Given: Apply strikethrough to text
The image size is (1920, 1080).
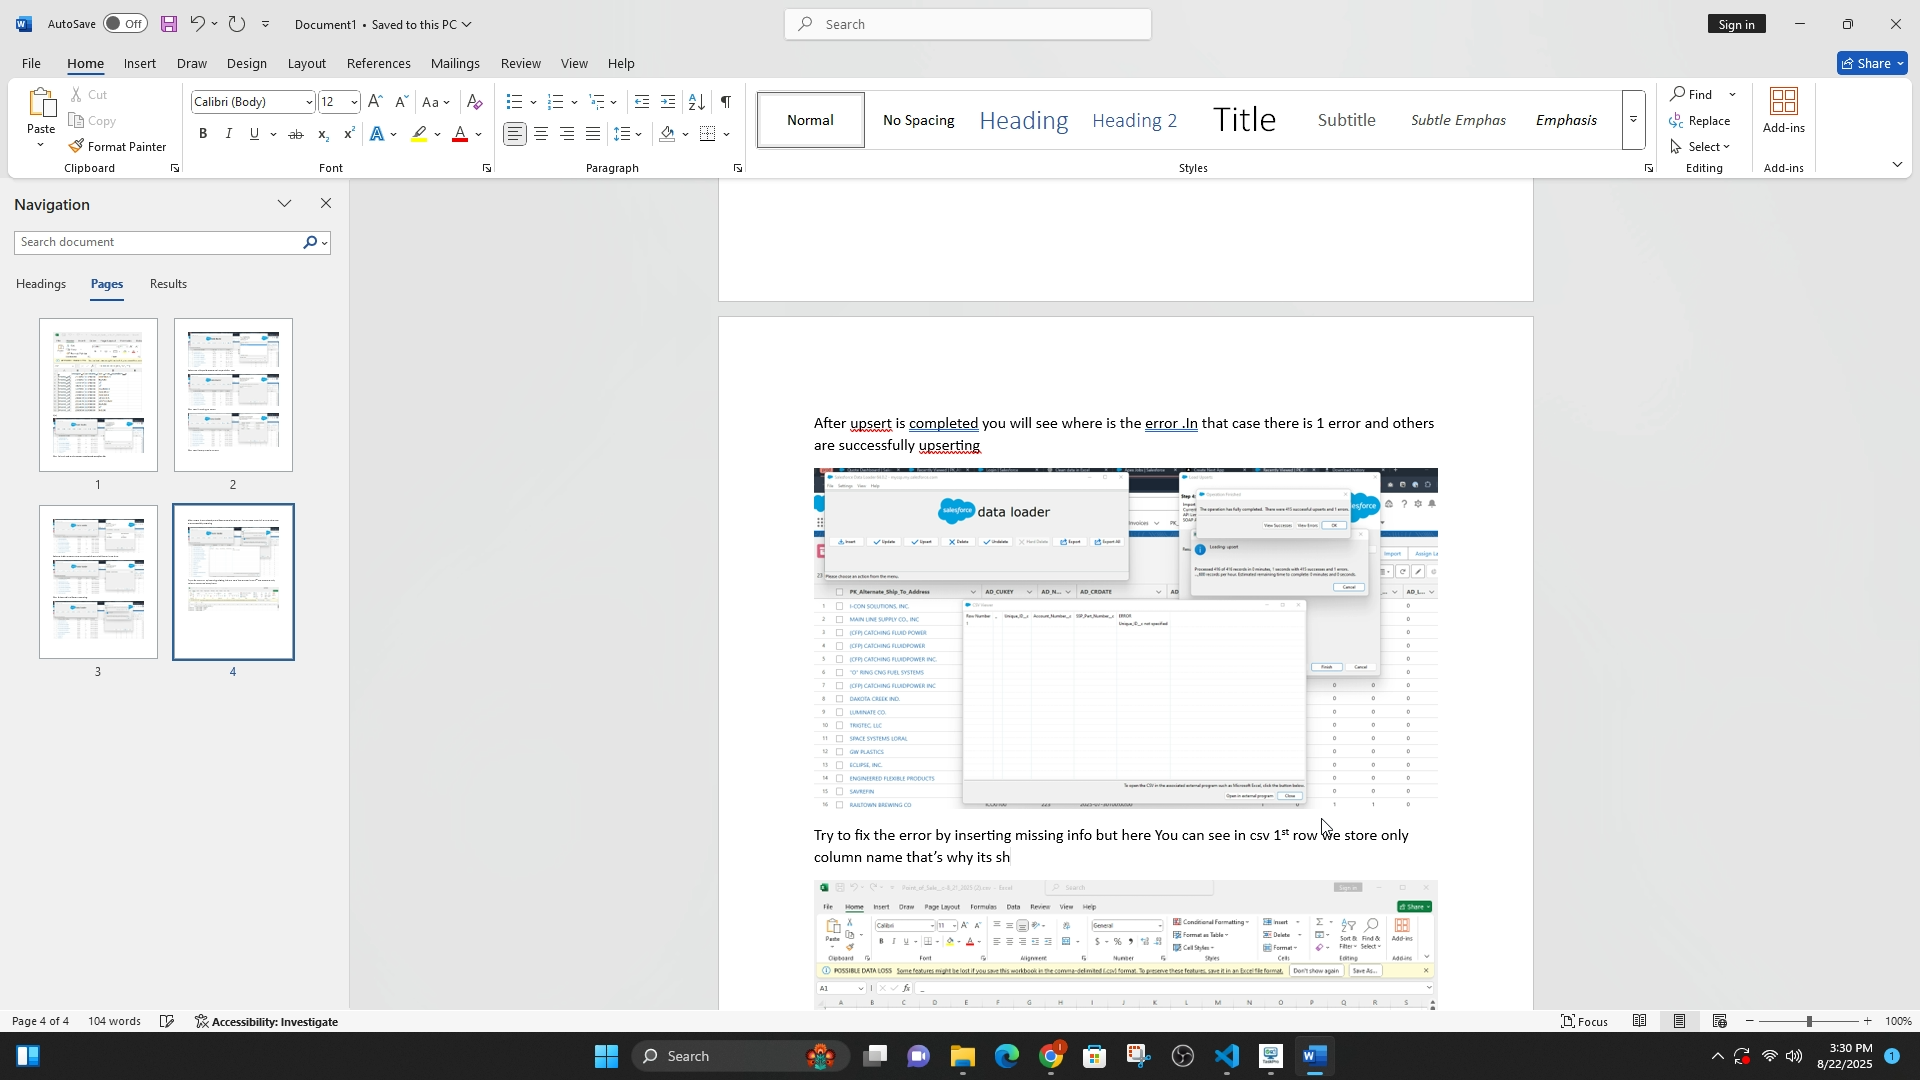Looking at the screenshot, I should point(296,134).
